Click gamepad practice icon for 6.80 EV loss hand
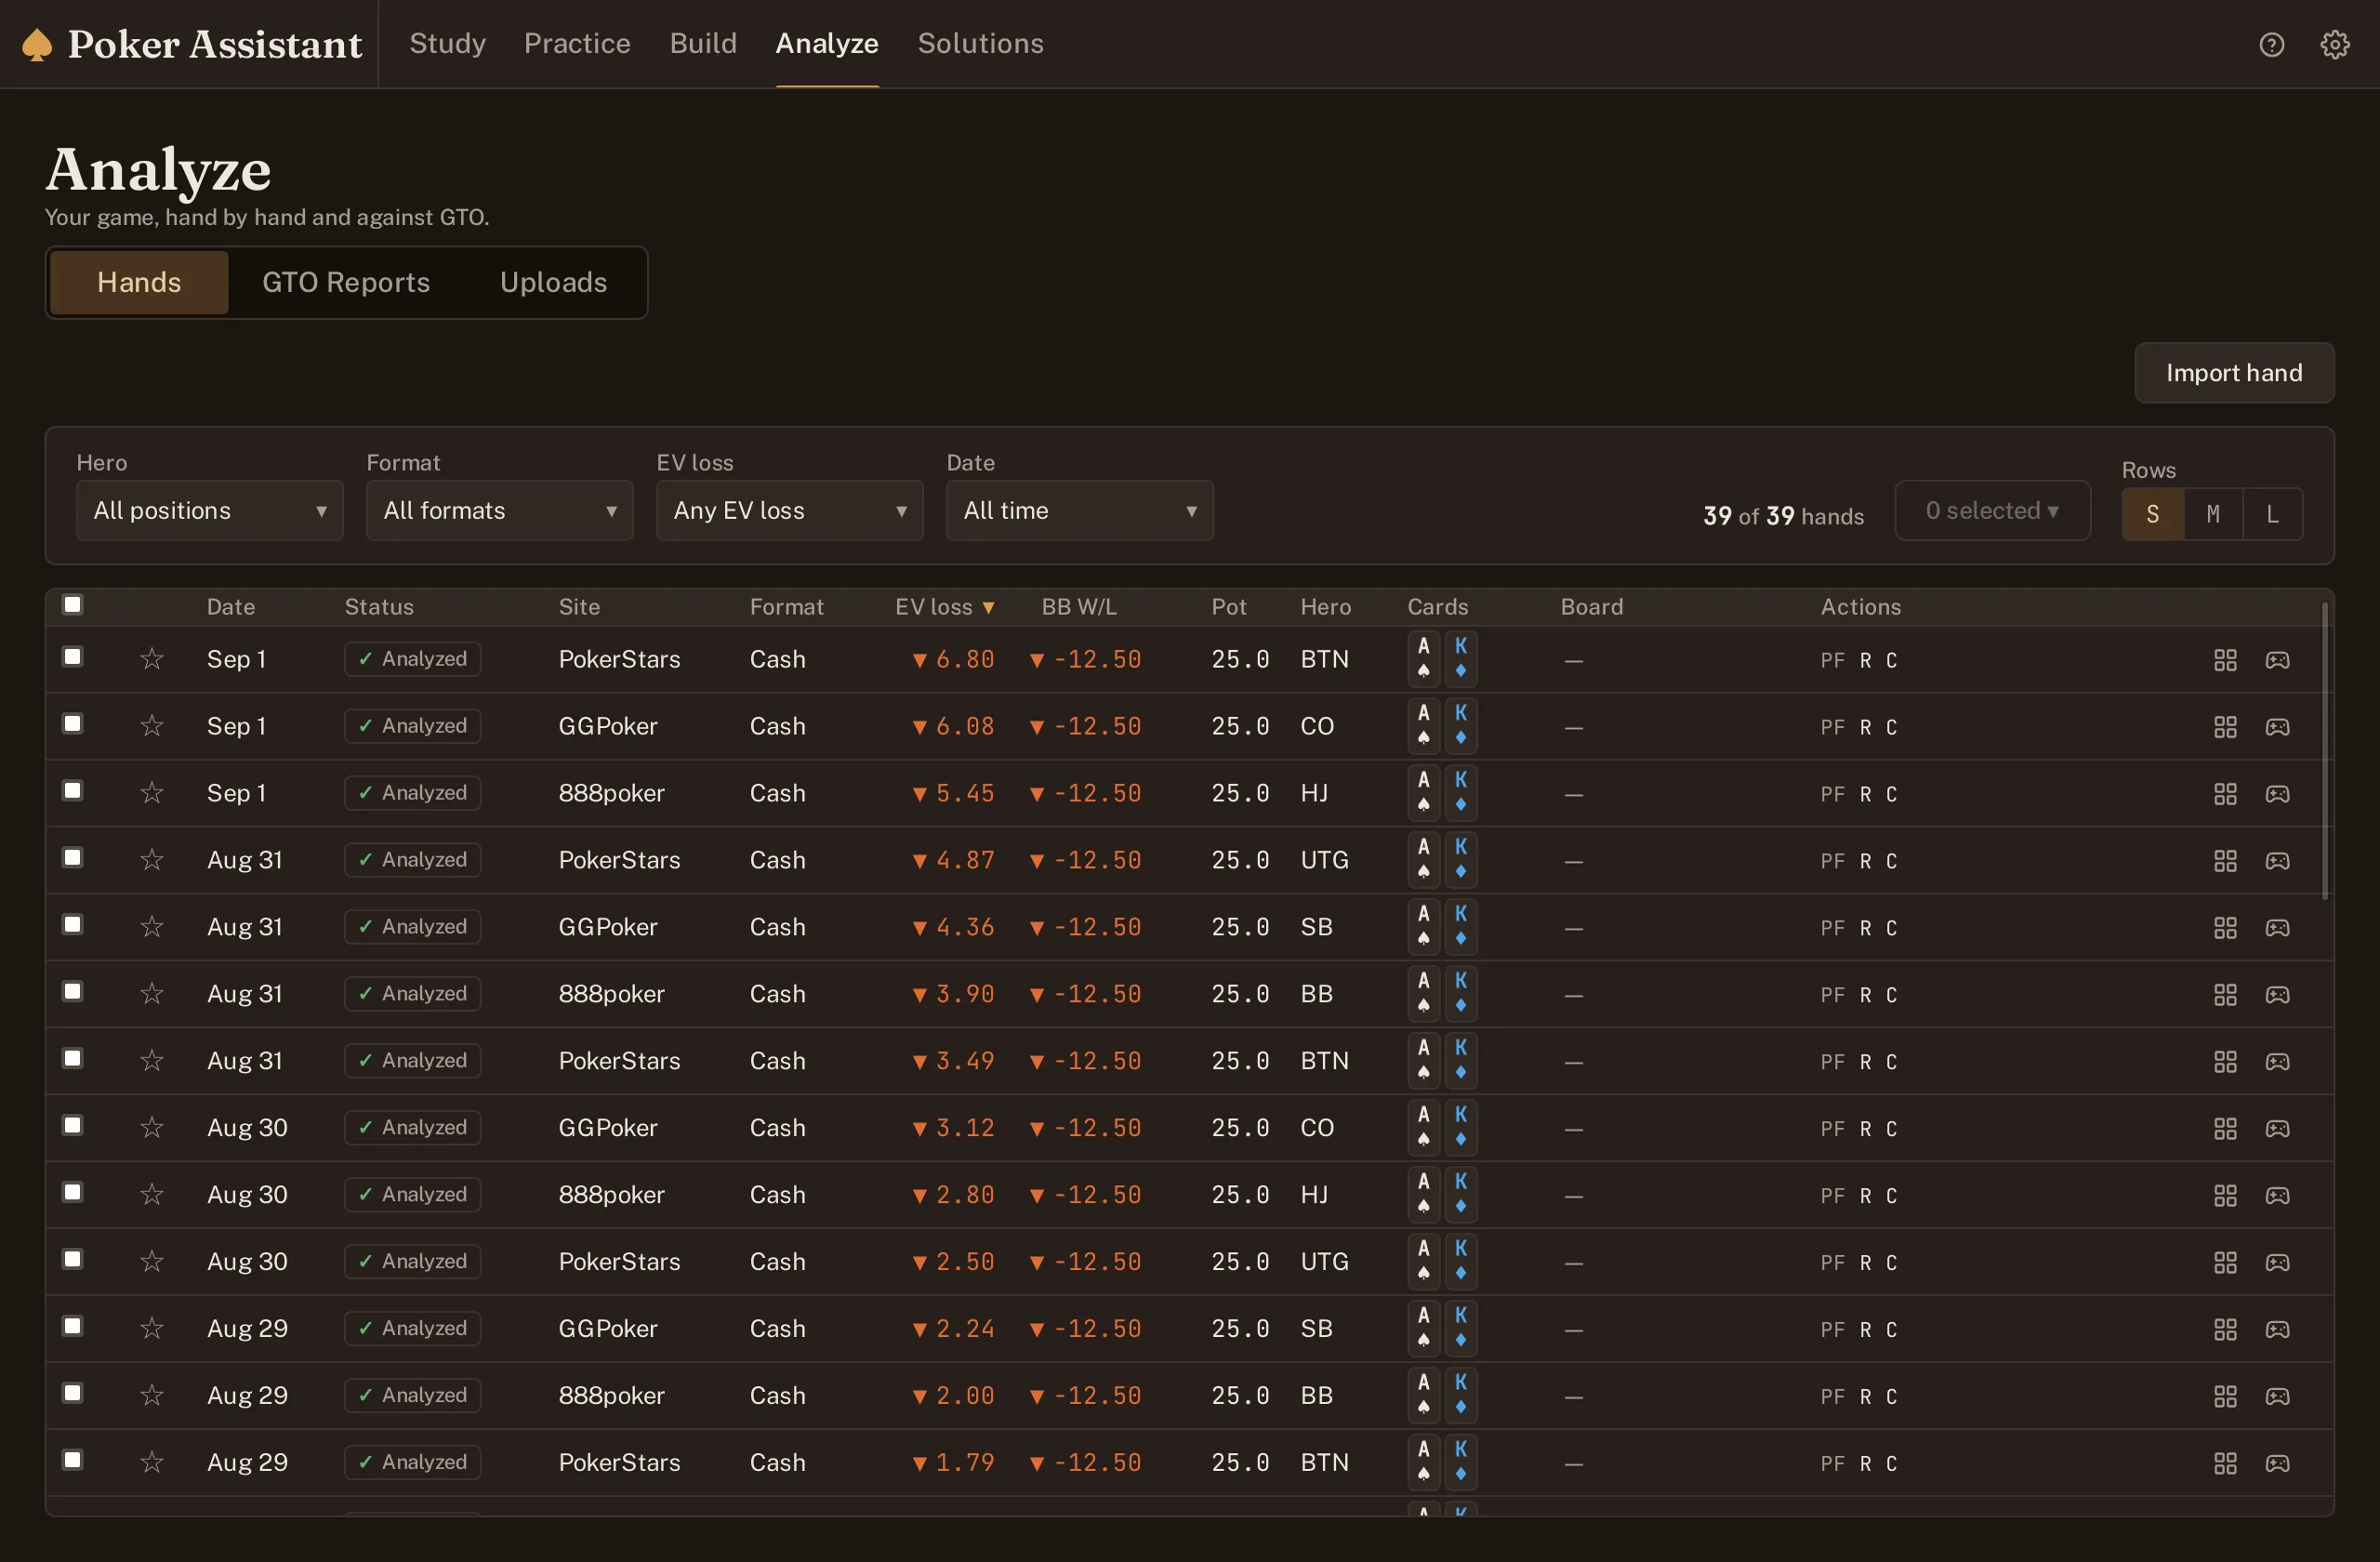The height and width of the screenshot is (1562, 2380). [x=2277, y=660]
